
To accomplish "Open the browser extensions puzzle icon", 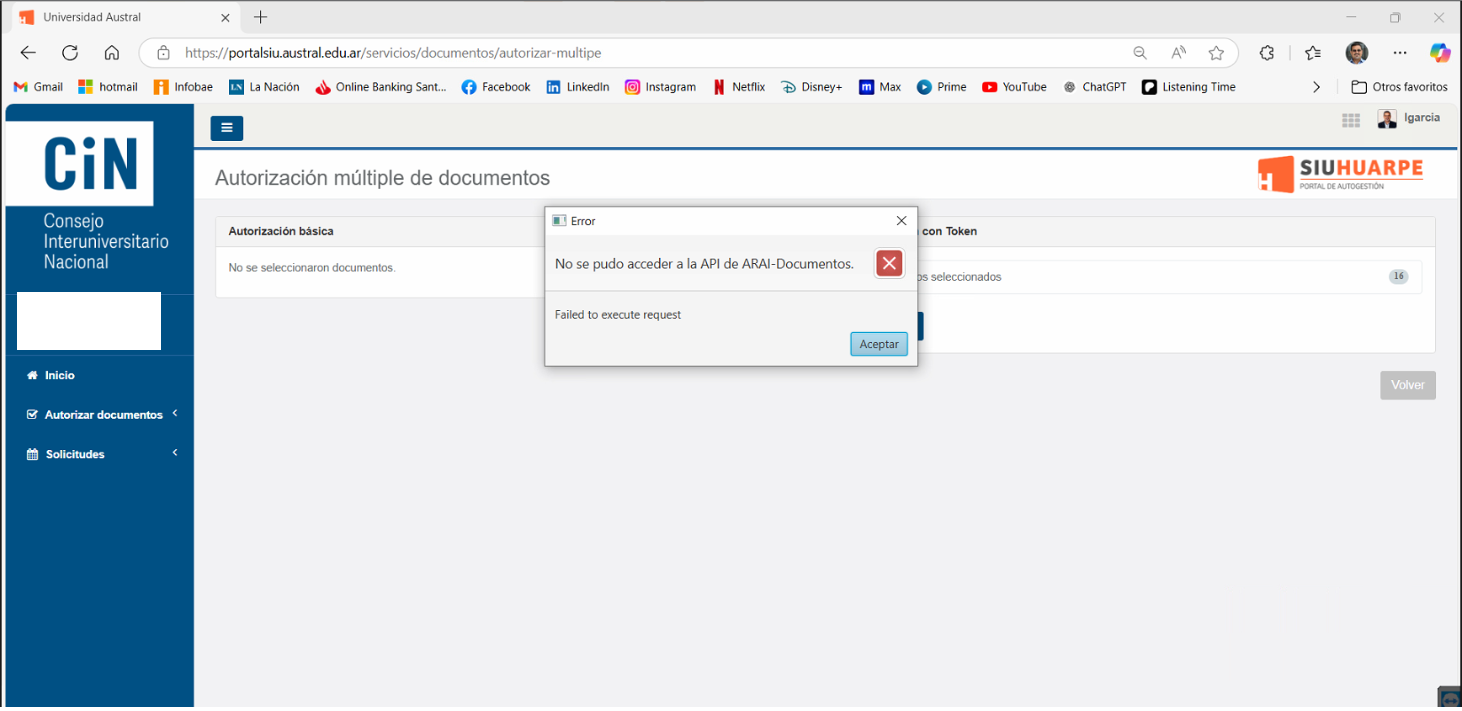I will tap(1267, 53).
